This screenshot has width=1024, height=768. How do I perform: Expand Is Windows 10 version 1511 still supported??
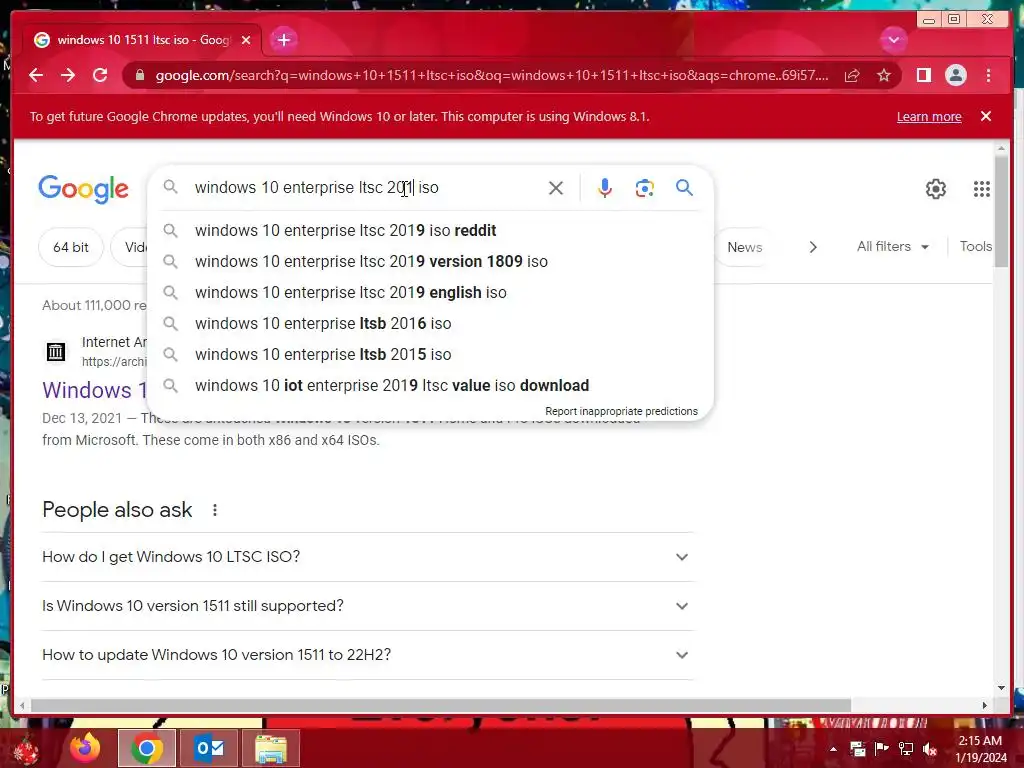[367, 606]
